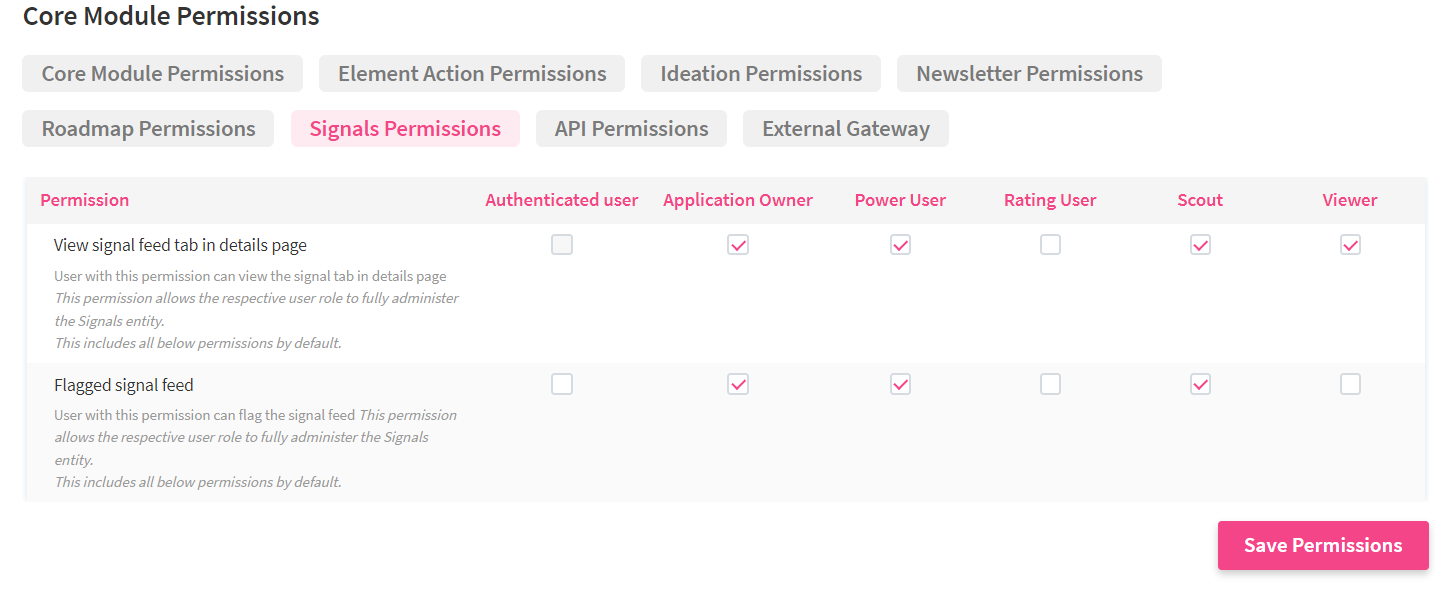
Task: Uncheck View signal feed for Scout
Action: [1200, 245]
